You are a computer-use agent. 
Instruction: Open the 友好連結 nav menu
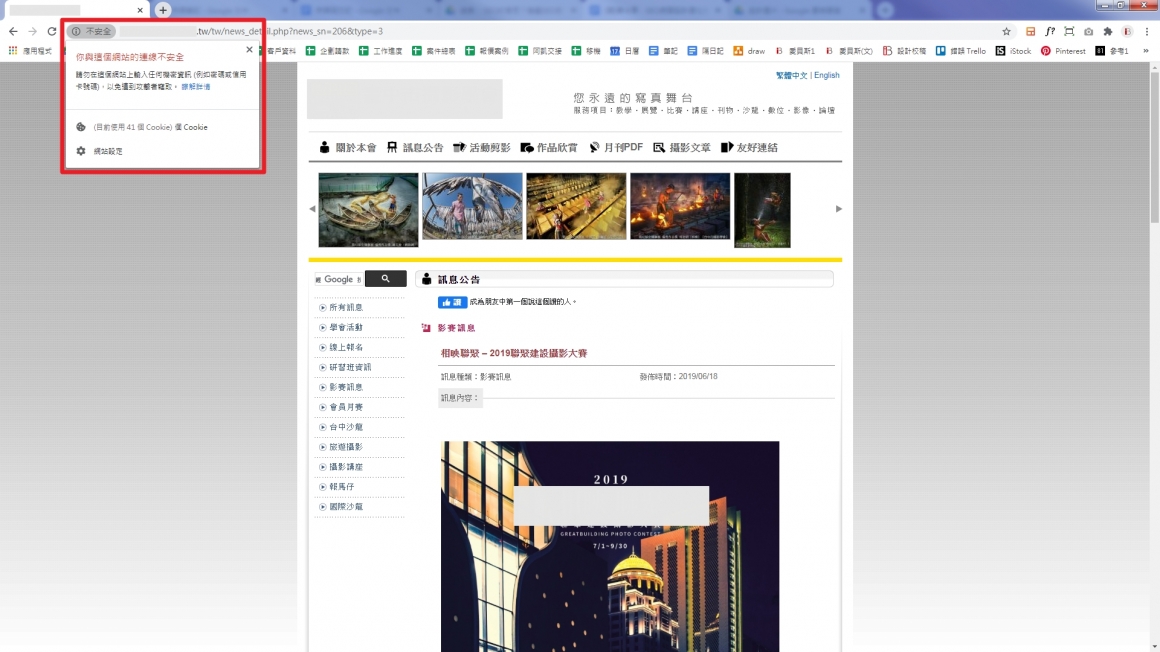tap(749, 147)
